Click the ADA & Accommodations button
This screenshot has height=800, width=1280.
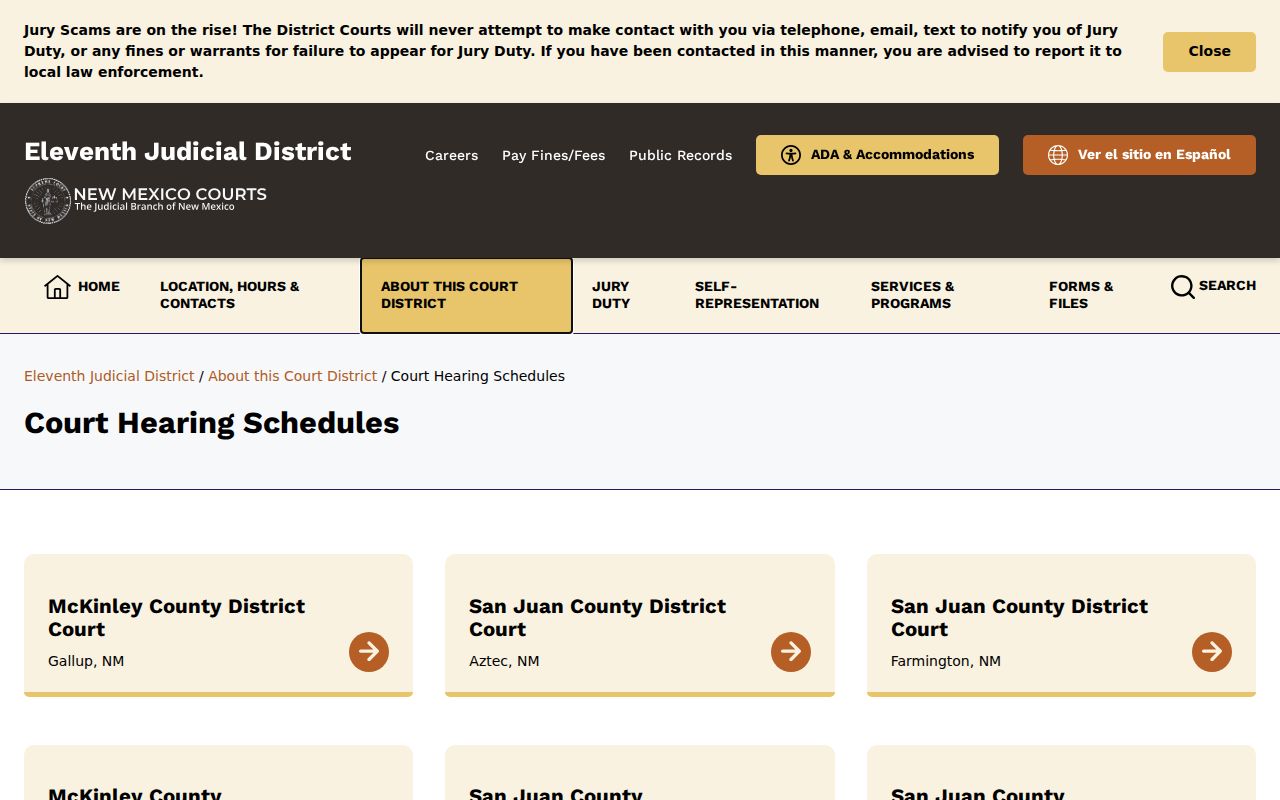(x=877, y=155)
